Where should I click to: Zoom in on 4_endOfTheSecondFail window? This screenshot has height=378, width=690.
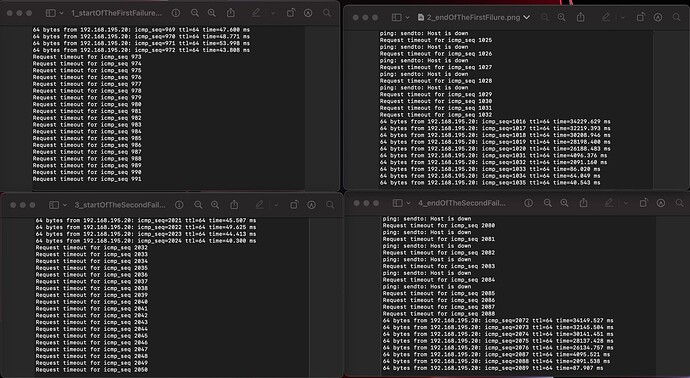564,203
